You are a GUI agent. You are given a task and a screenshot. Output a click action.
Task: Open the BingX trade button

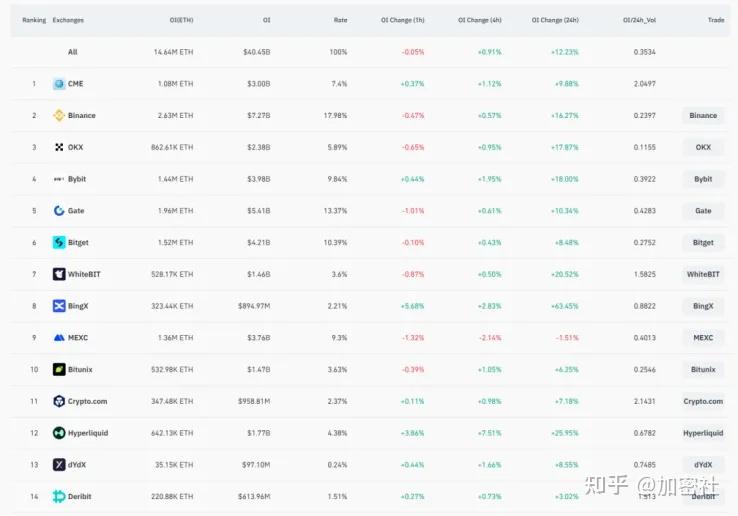tap(703, 306)
